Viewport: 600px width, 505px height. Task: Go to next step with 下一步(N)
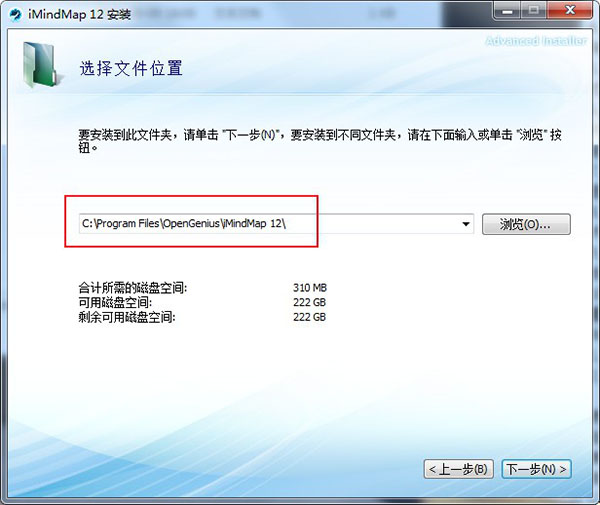pos(536,469)
